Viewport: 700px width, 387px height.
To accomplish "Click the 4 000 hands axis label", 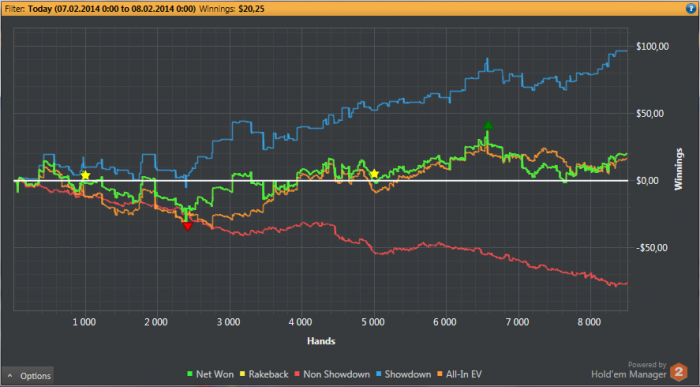I will (300, 322).
